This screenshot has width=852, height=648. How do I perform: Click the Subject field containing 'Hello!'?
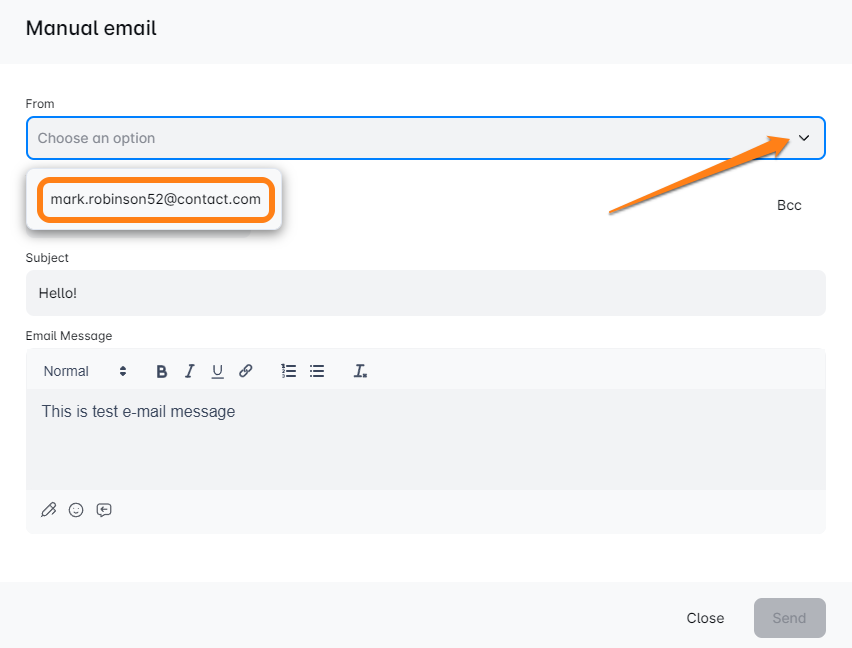(425, 293)
